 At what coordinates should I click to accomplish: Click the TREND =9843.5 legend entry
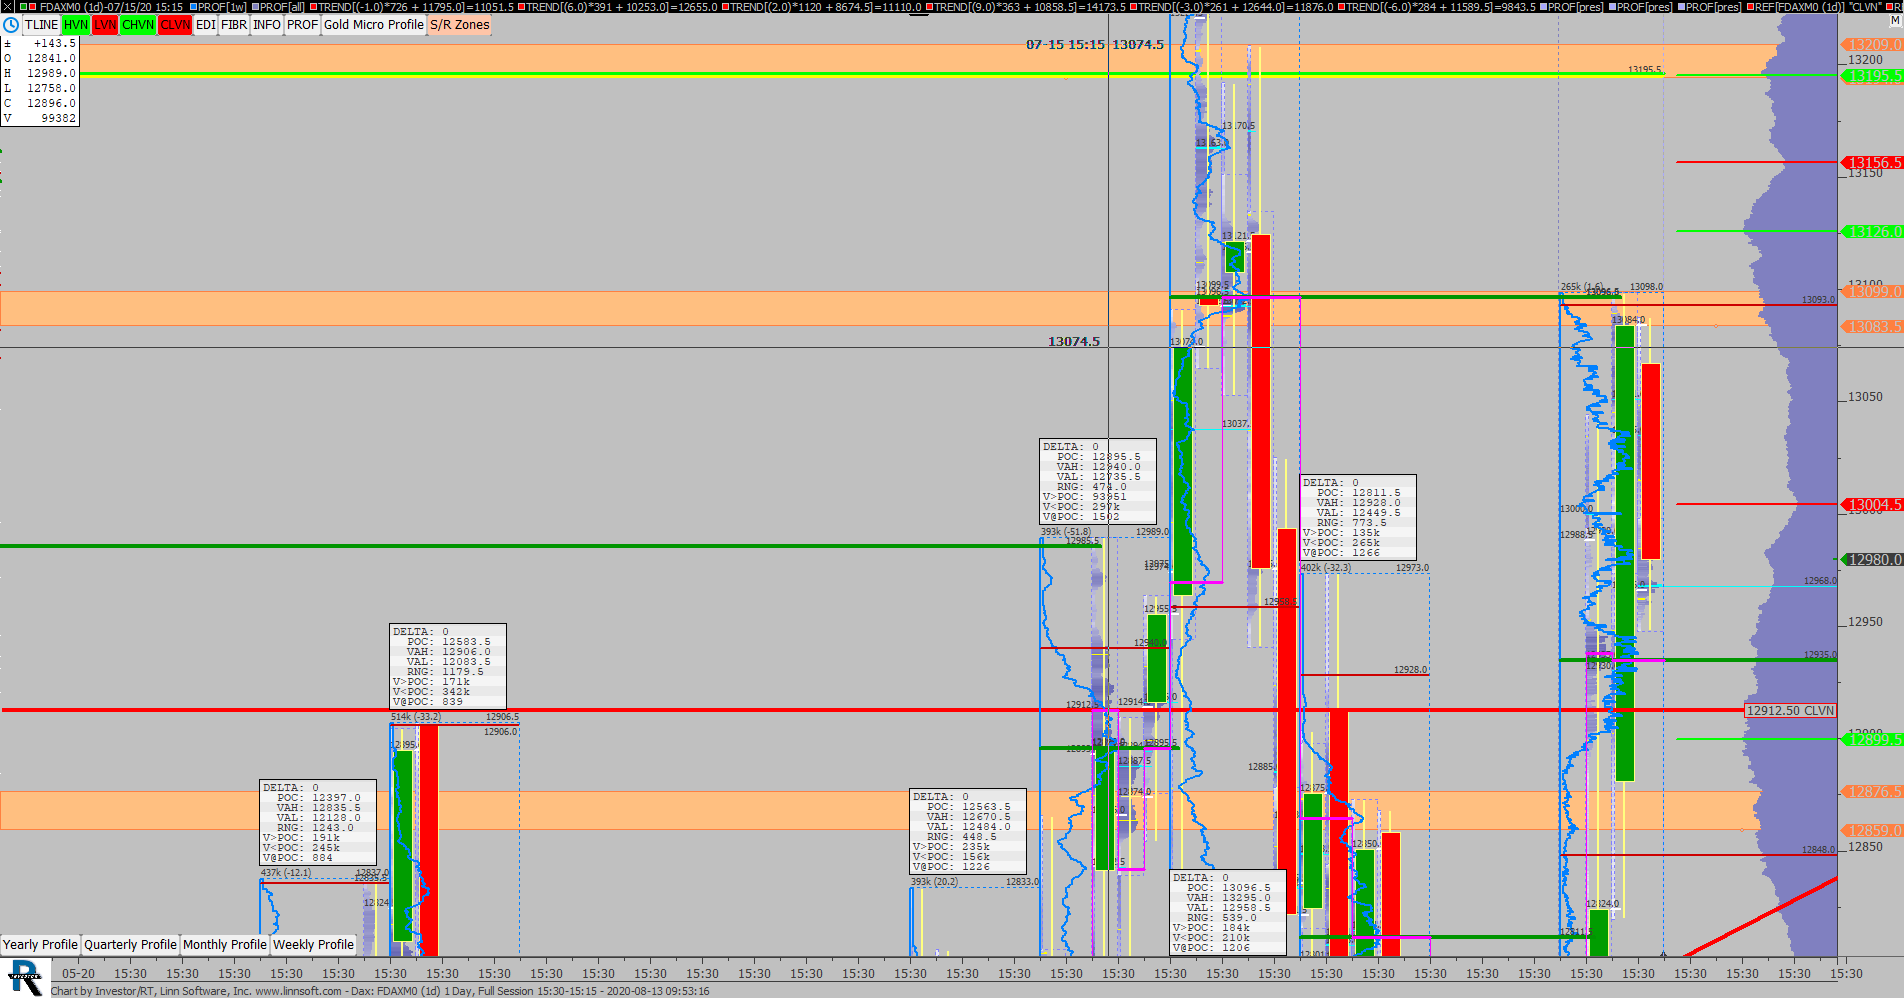(x=1437, y=7)
